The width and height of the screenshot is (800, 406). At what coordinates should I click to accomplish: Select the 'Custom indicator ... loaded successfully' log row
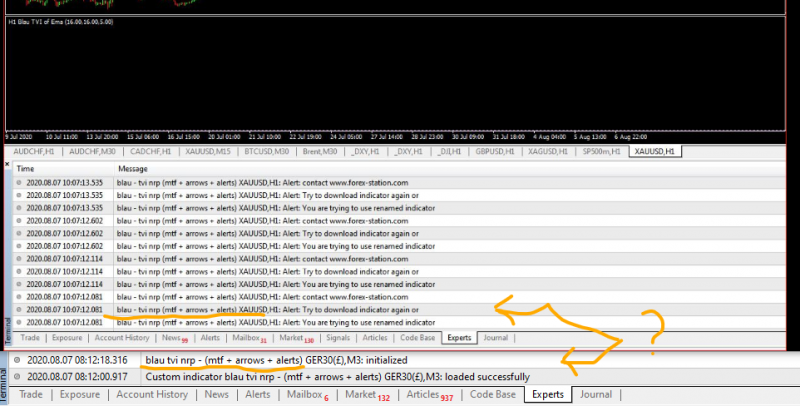(405, 377)
